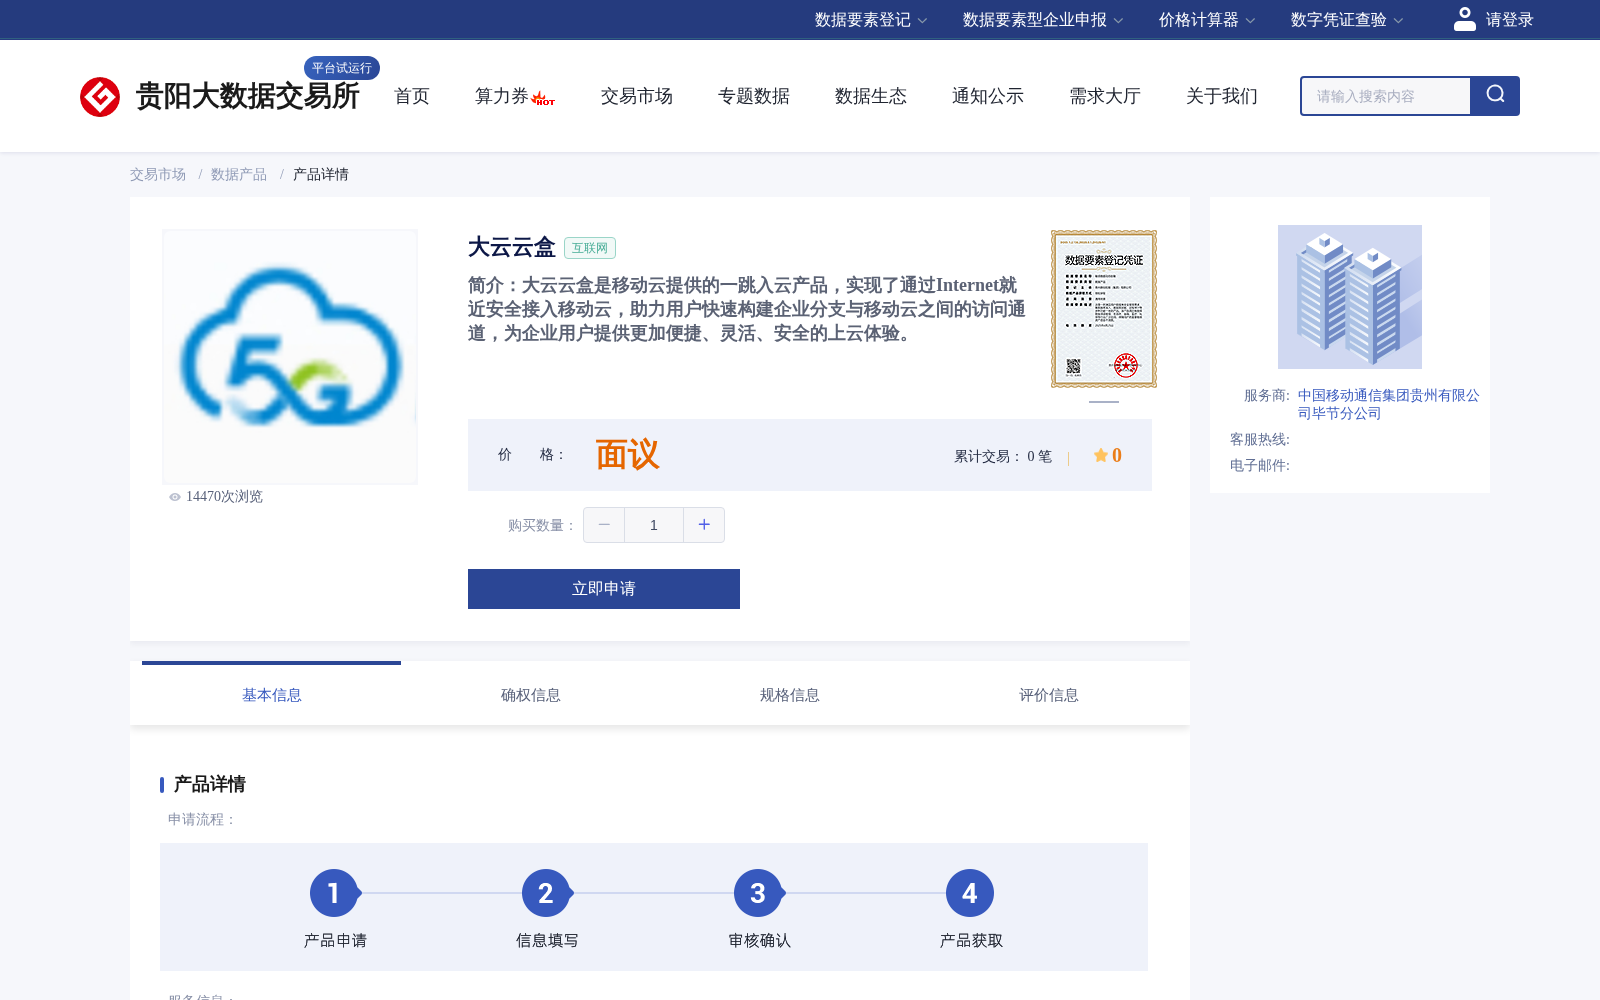This screenshot has height=1000, width=1600.
Task: Open the 数据要素登记凭证 certificate thumbnail
Action: pyautogui.click(x=1104, y=309)
